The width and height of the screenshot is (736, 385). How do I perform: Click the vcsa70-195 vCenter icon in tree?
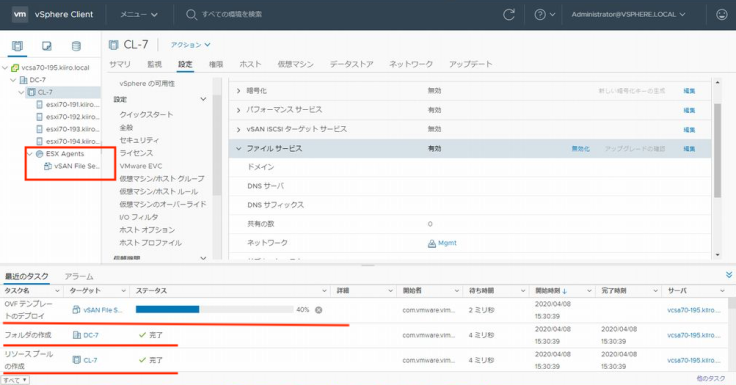(15, 68)
